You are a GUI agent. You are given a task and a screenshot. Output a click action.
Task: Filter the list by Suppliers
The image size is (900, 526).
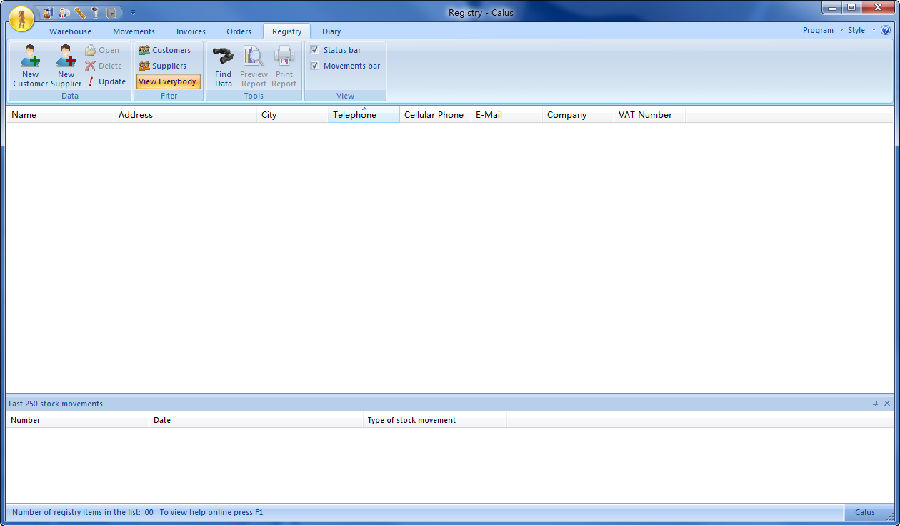pos(163,66)
